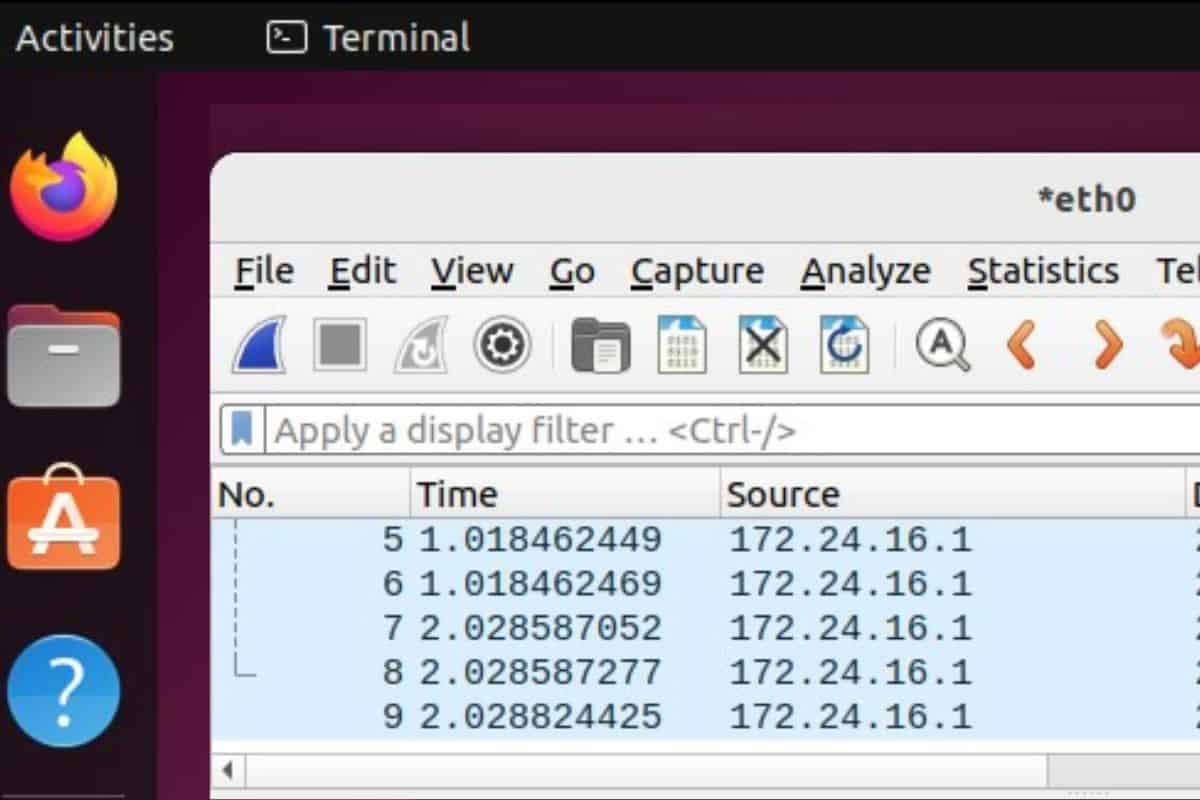Go back to previous packet in history
Screen dimensions: 1200x800
[1022, 344]
